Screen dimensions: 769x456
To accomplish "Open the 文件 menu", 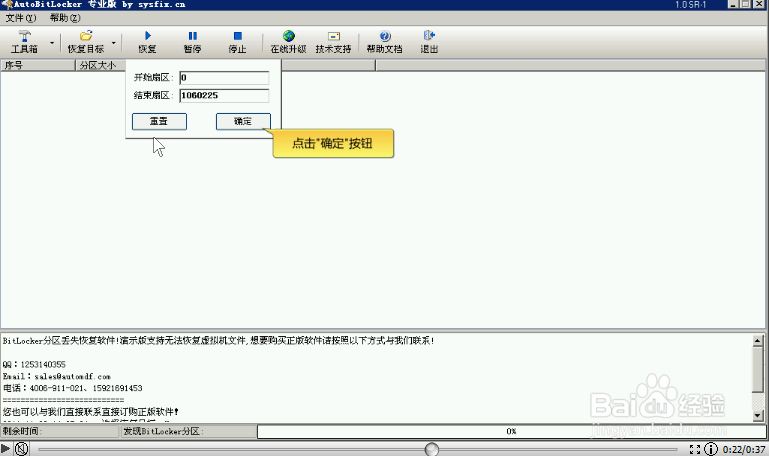I will click(x=21, y=18).
